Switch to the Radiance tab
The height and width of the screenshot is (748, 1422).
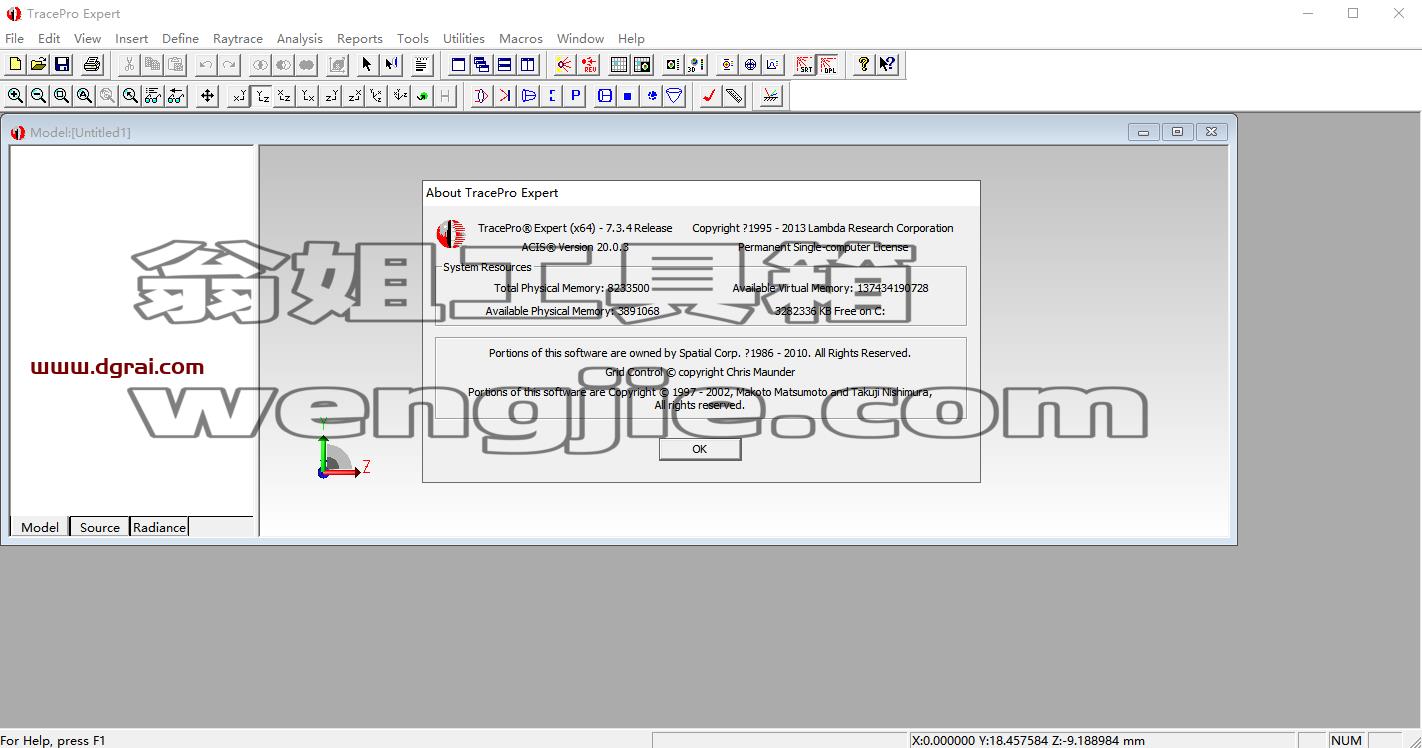pos(159,527)
